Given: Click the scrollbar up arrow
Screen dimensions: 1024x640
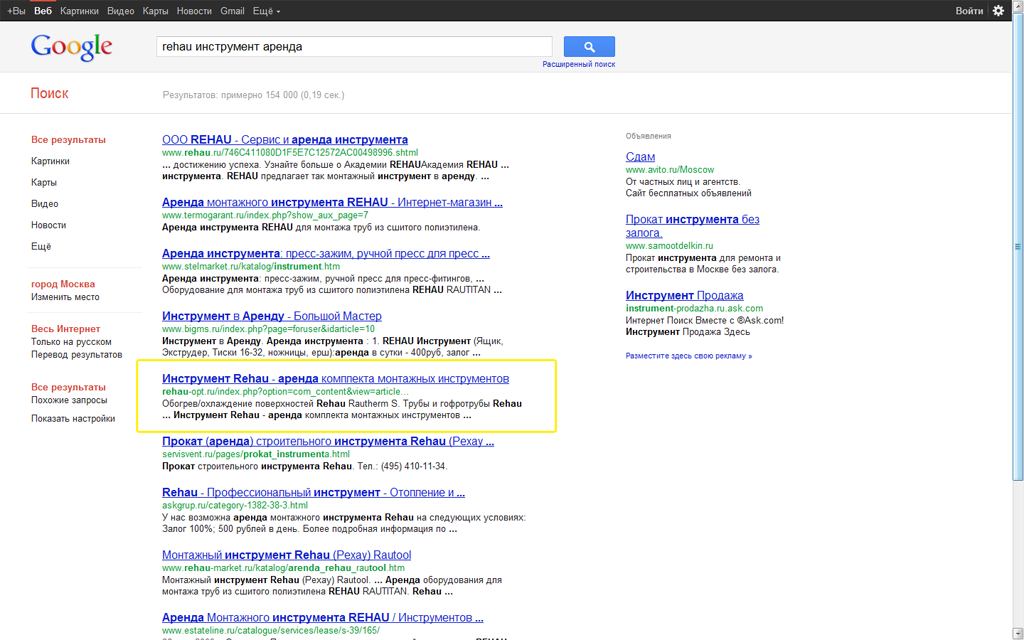Looking at the screenshot, I should coord(1017,5).
